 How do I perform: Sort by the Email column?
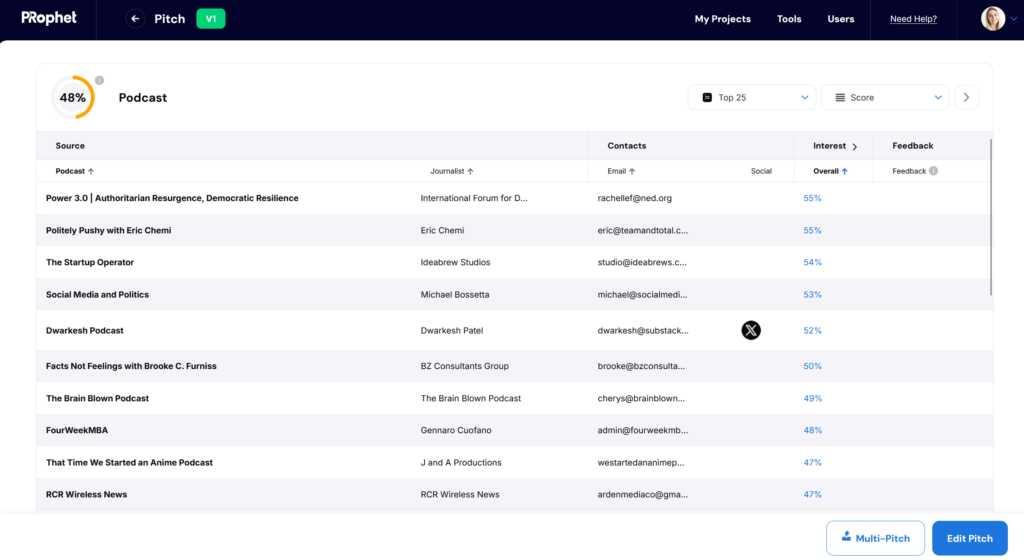click(621, 171)
